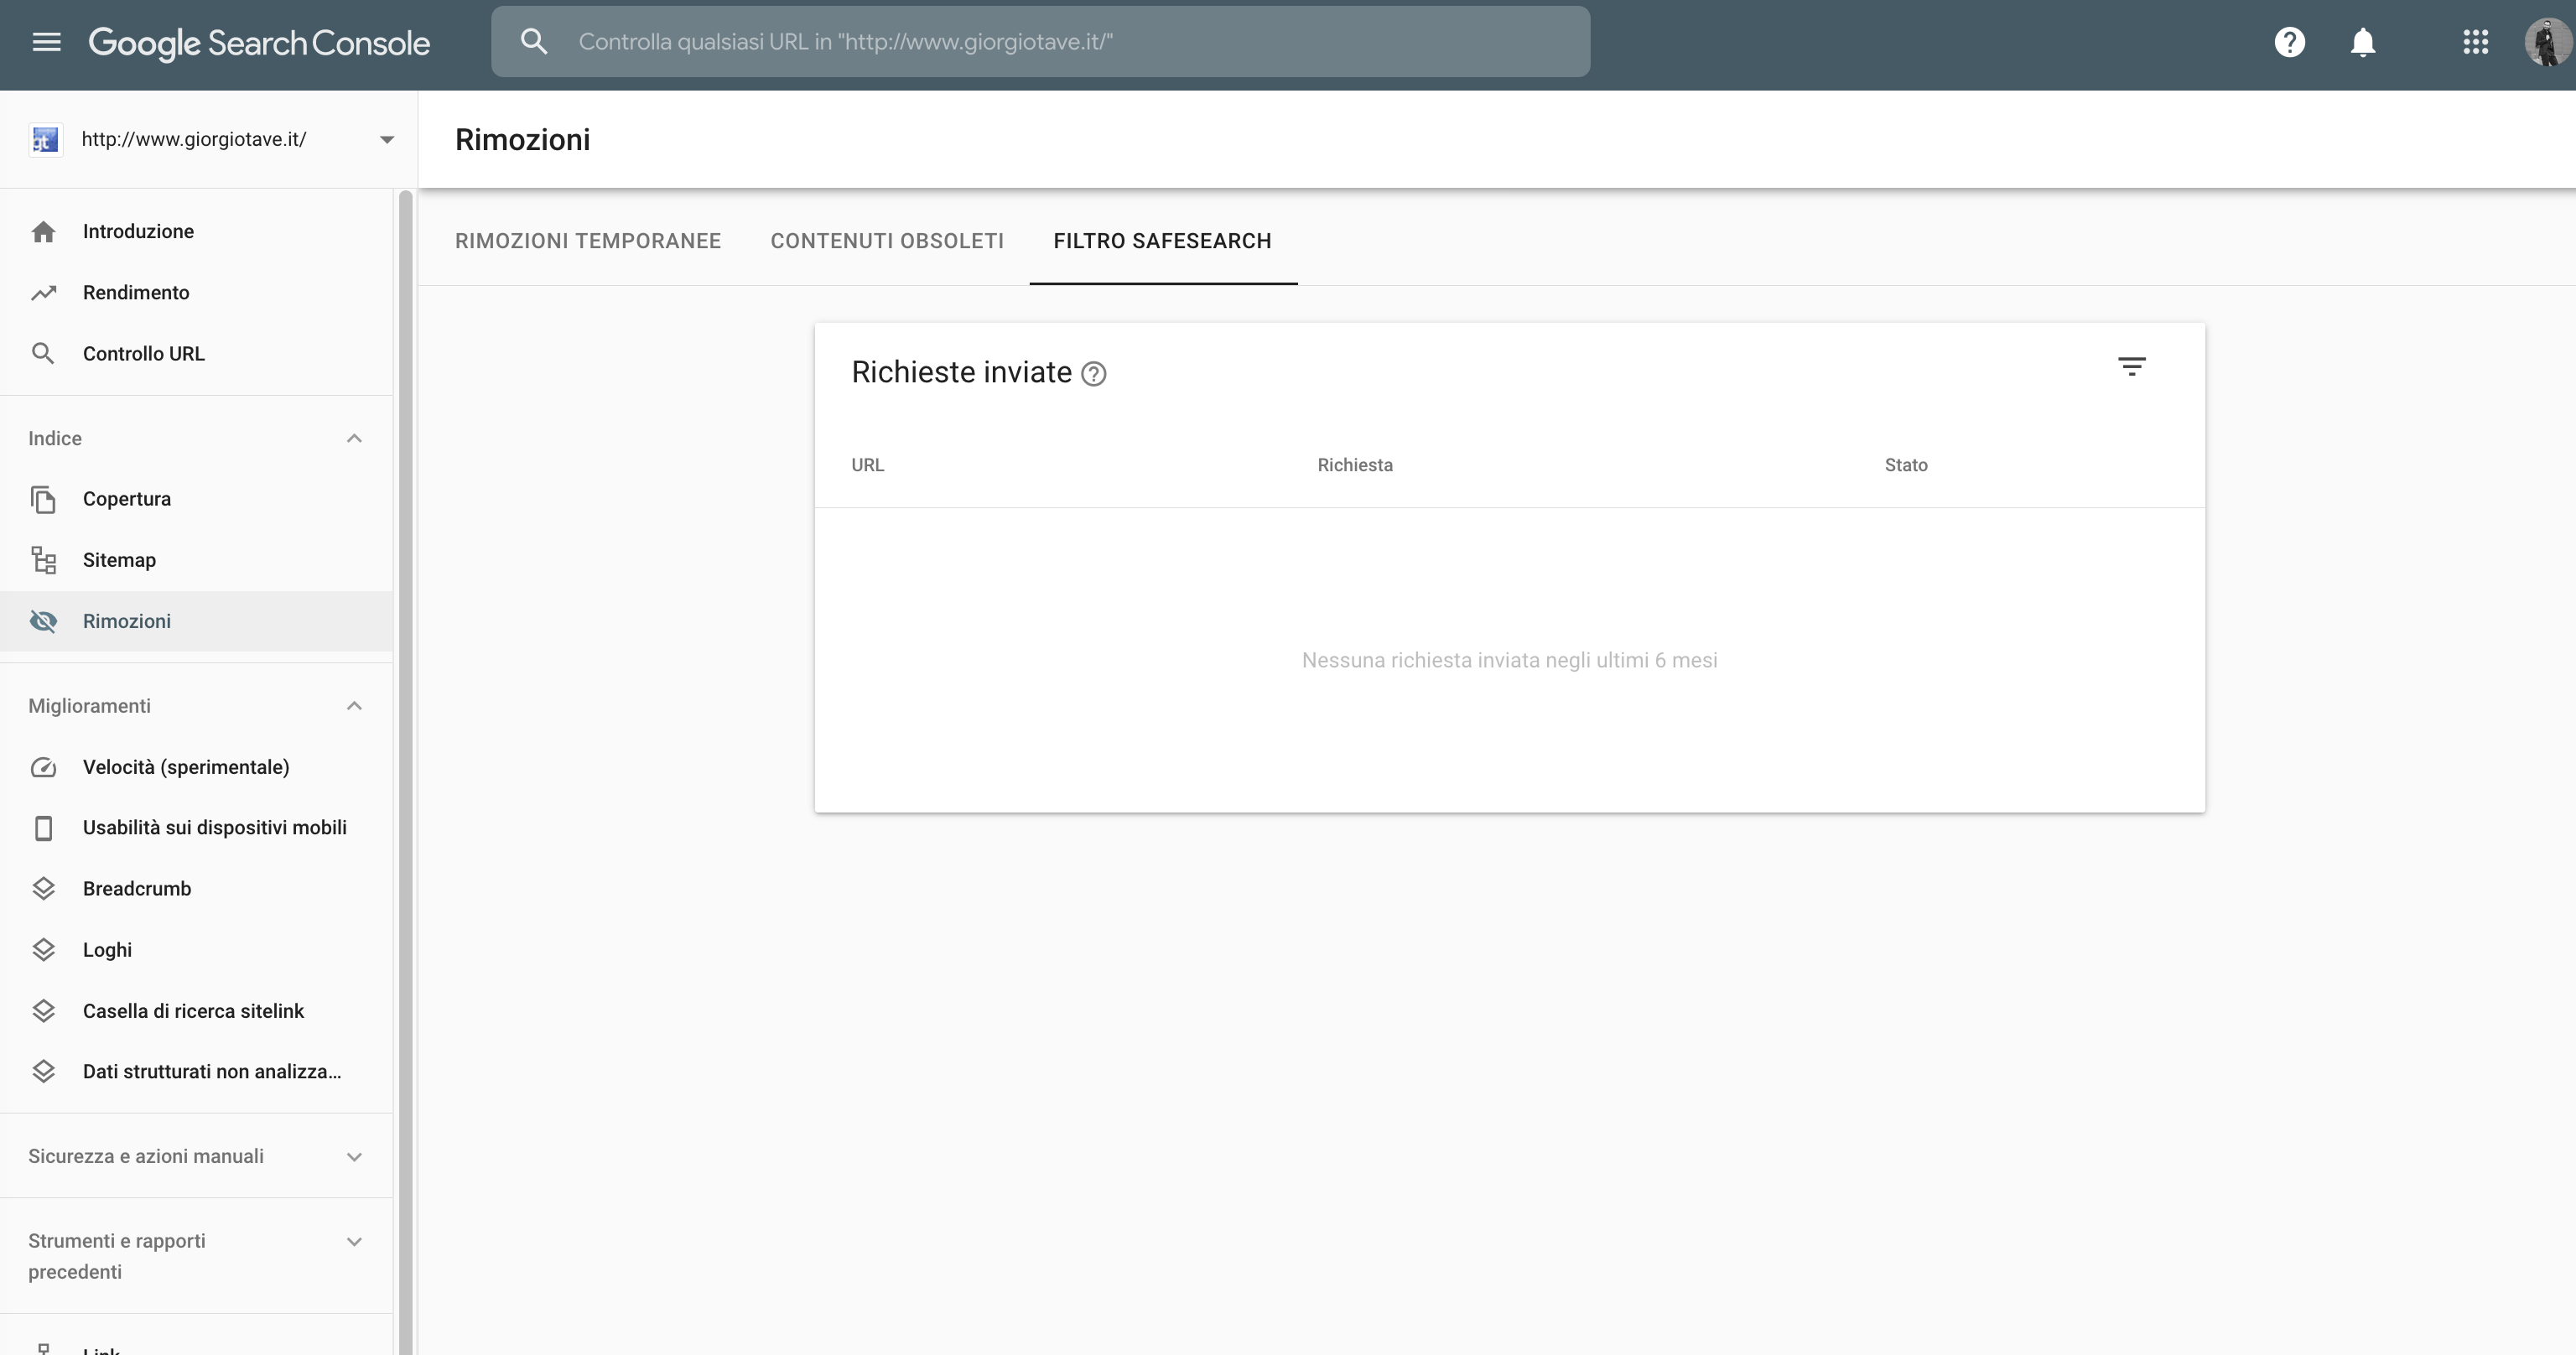
Task: Open the Google apps grid
Action: pyautogui.click(x=2475, y=42)
